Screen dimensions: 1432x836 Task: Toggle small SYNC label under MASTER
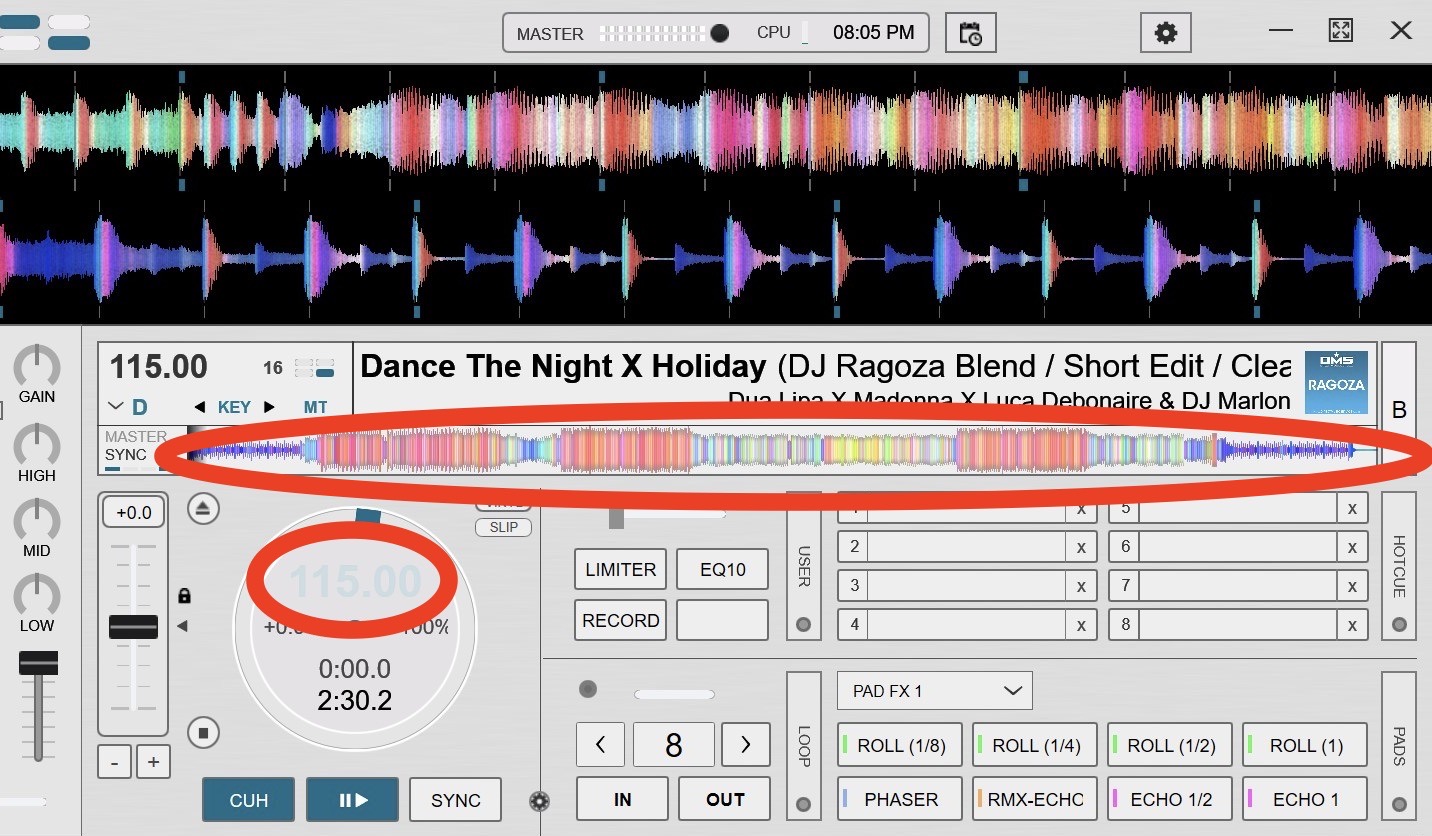126,455
